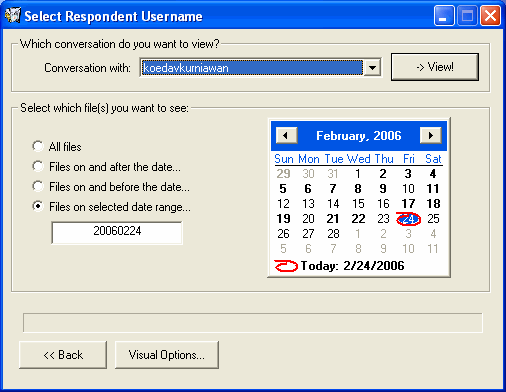506x392 pixels.
Task: Select Files on selected date range
Action: 112,207
